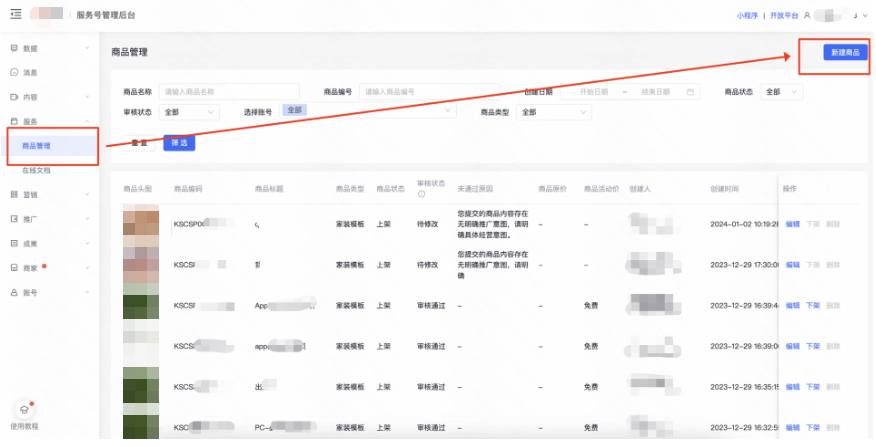Open the 商品状态 filter dropdown

(781, 92)
